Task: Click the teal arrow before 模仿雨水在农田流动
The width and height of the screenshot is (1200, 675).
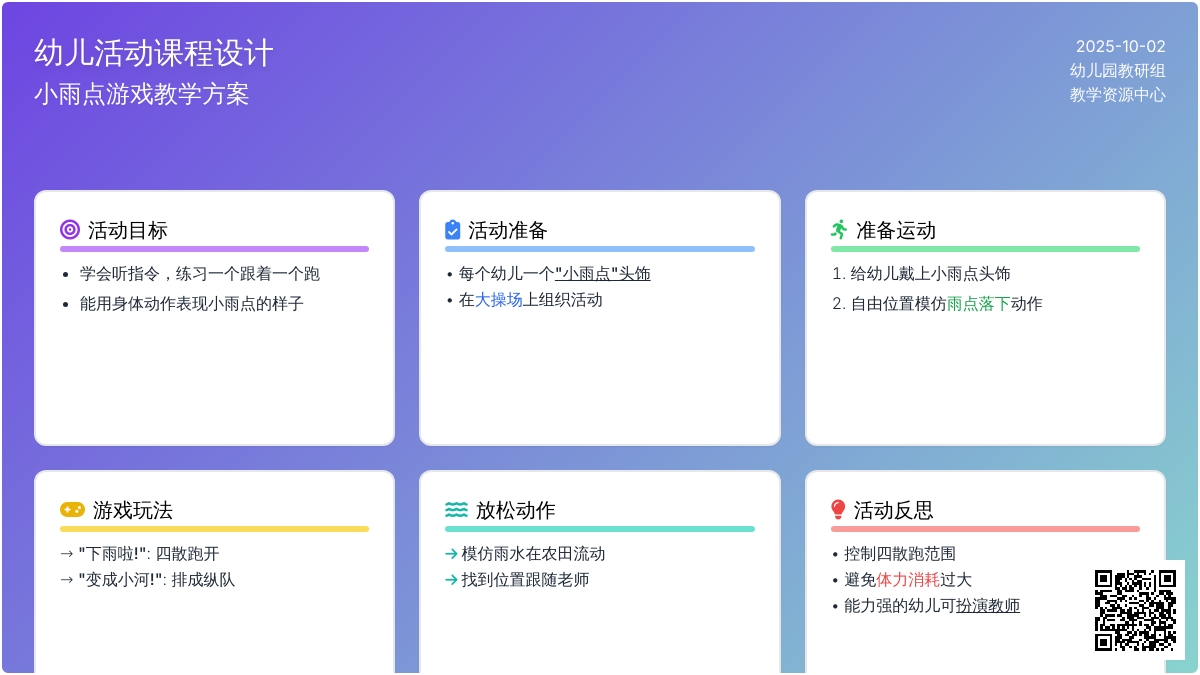Action: [x=451, y=554]
